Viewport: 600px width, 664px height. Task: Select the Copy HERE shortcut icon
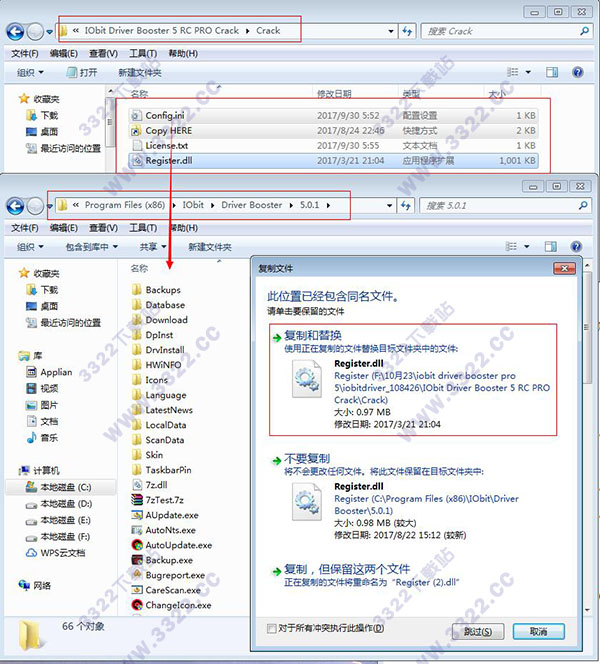[x=136, y=130]
